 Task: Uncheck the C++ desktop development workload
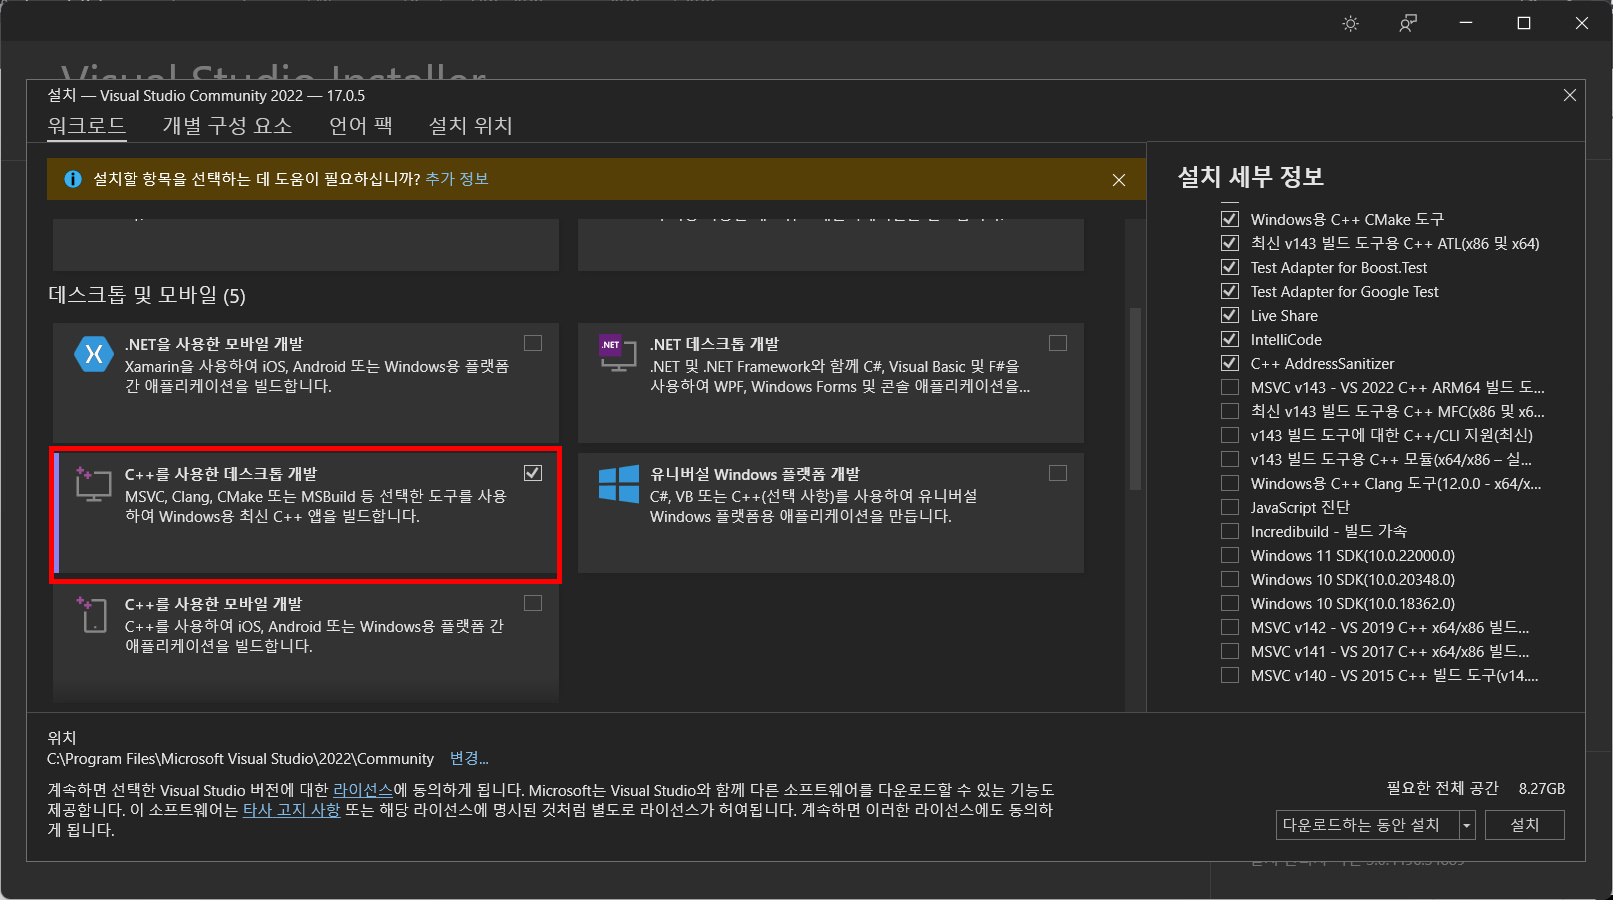point(533,473)
